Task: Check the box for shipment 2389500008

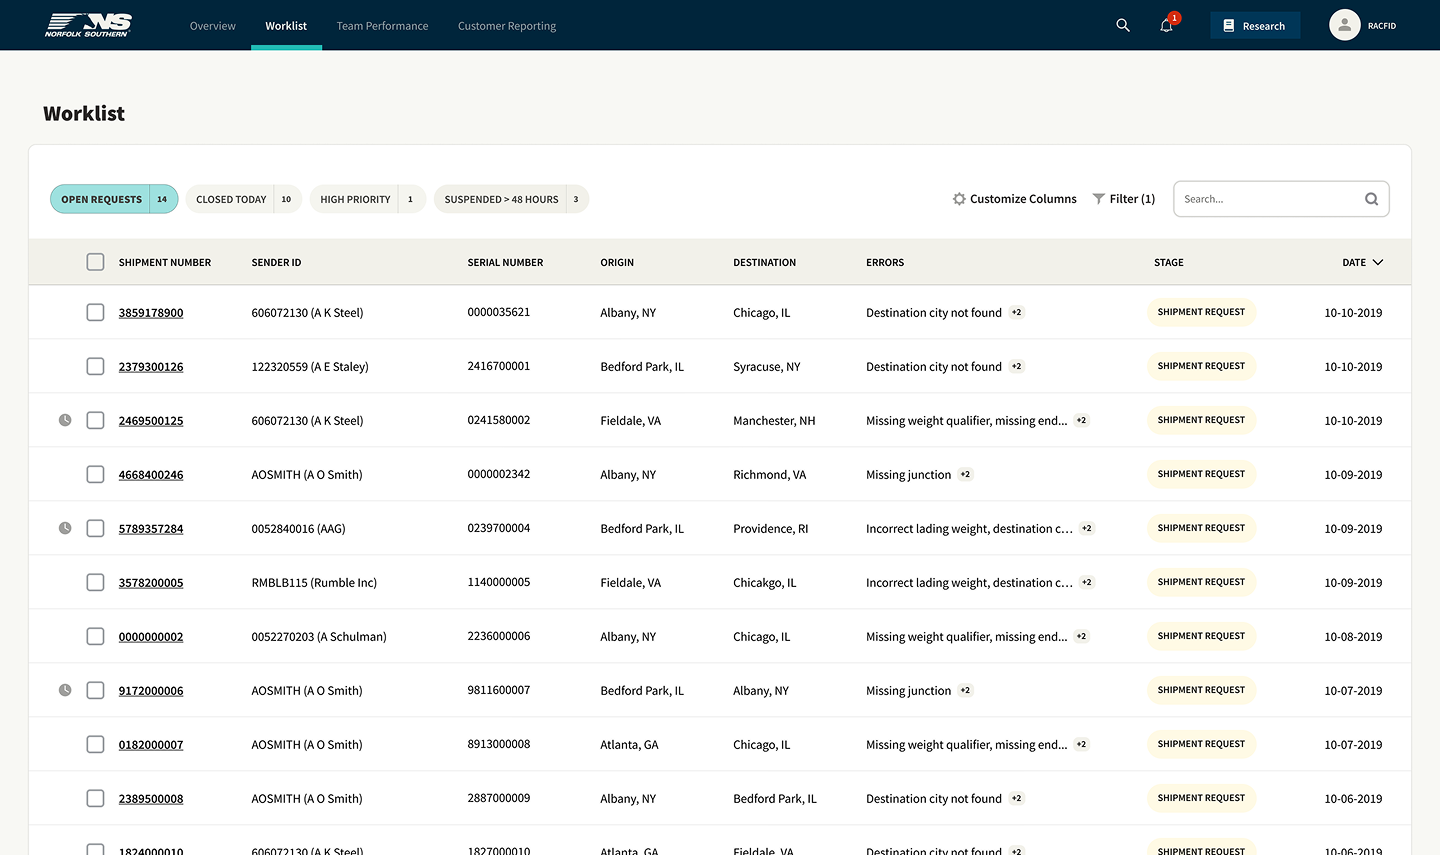Action: click(95, 798)
